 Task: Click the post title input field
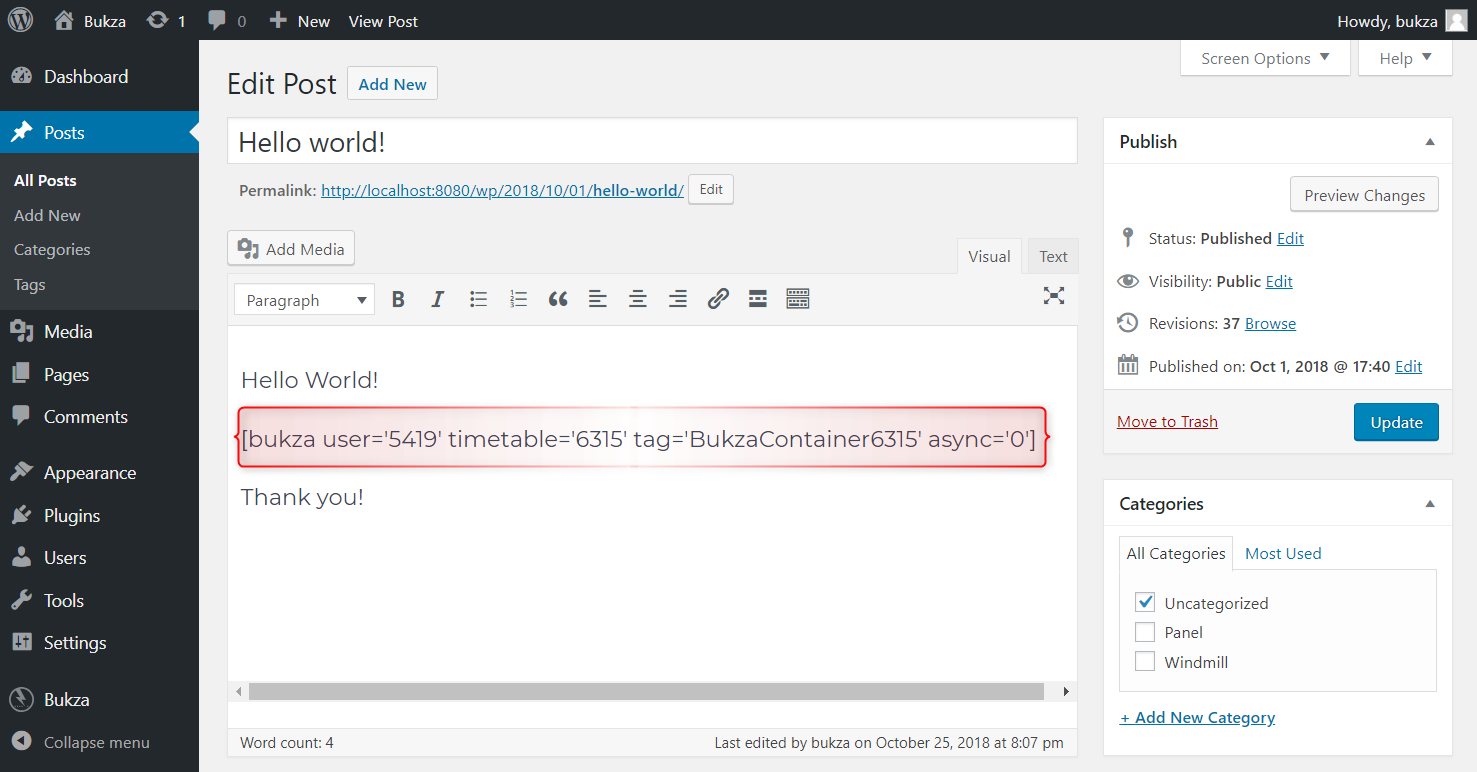(x=652, y=142)
